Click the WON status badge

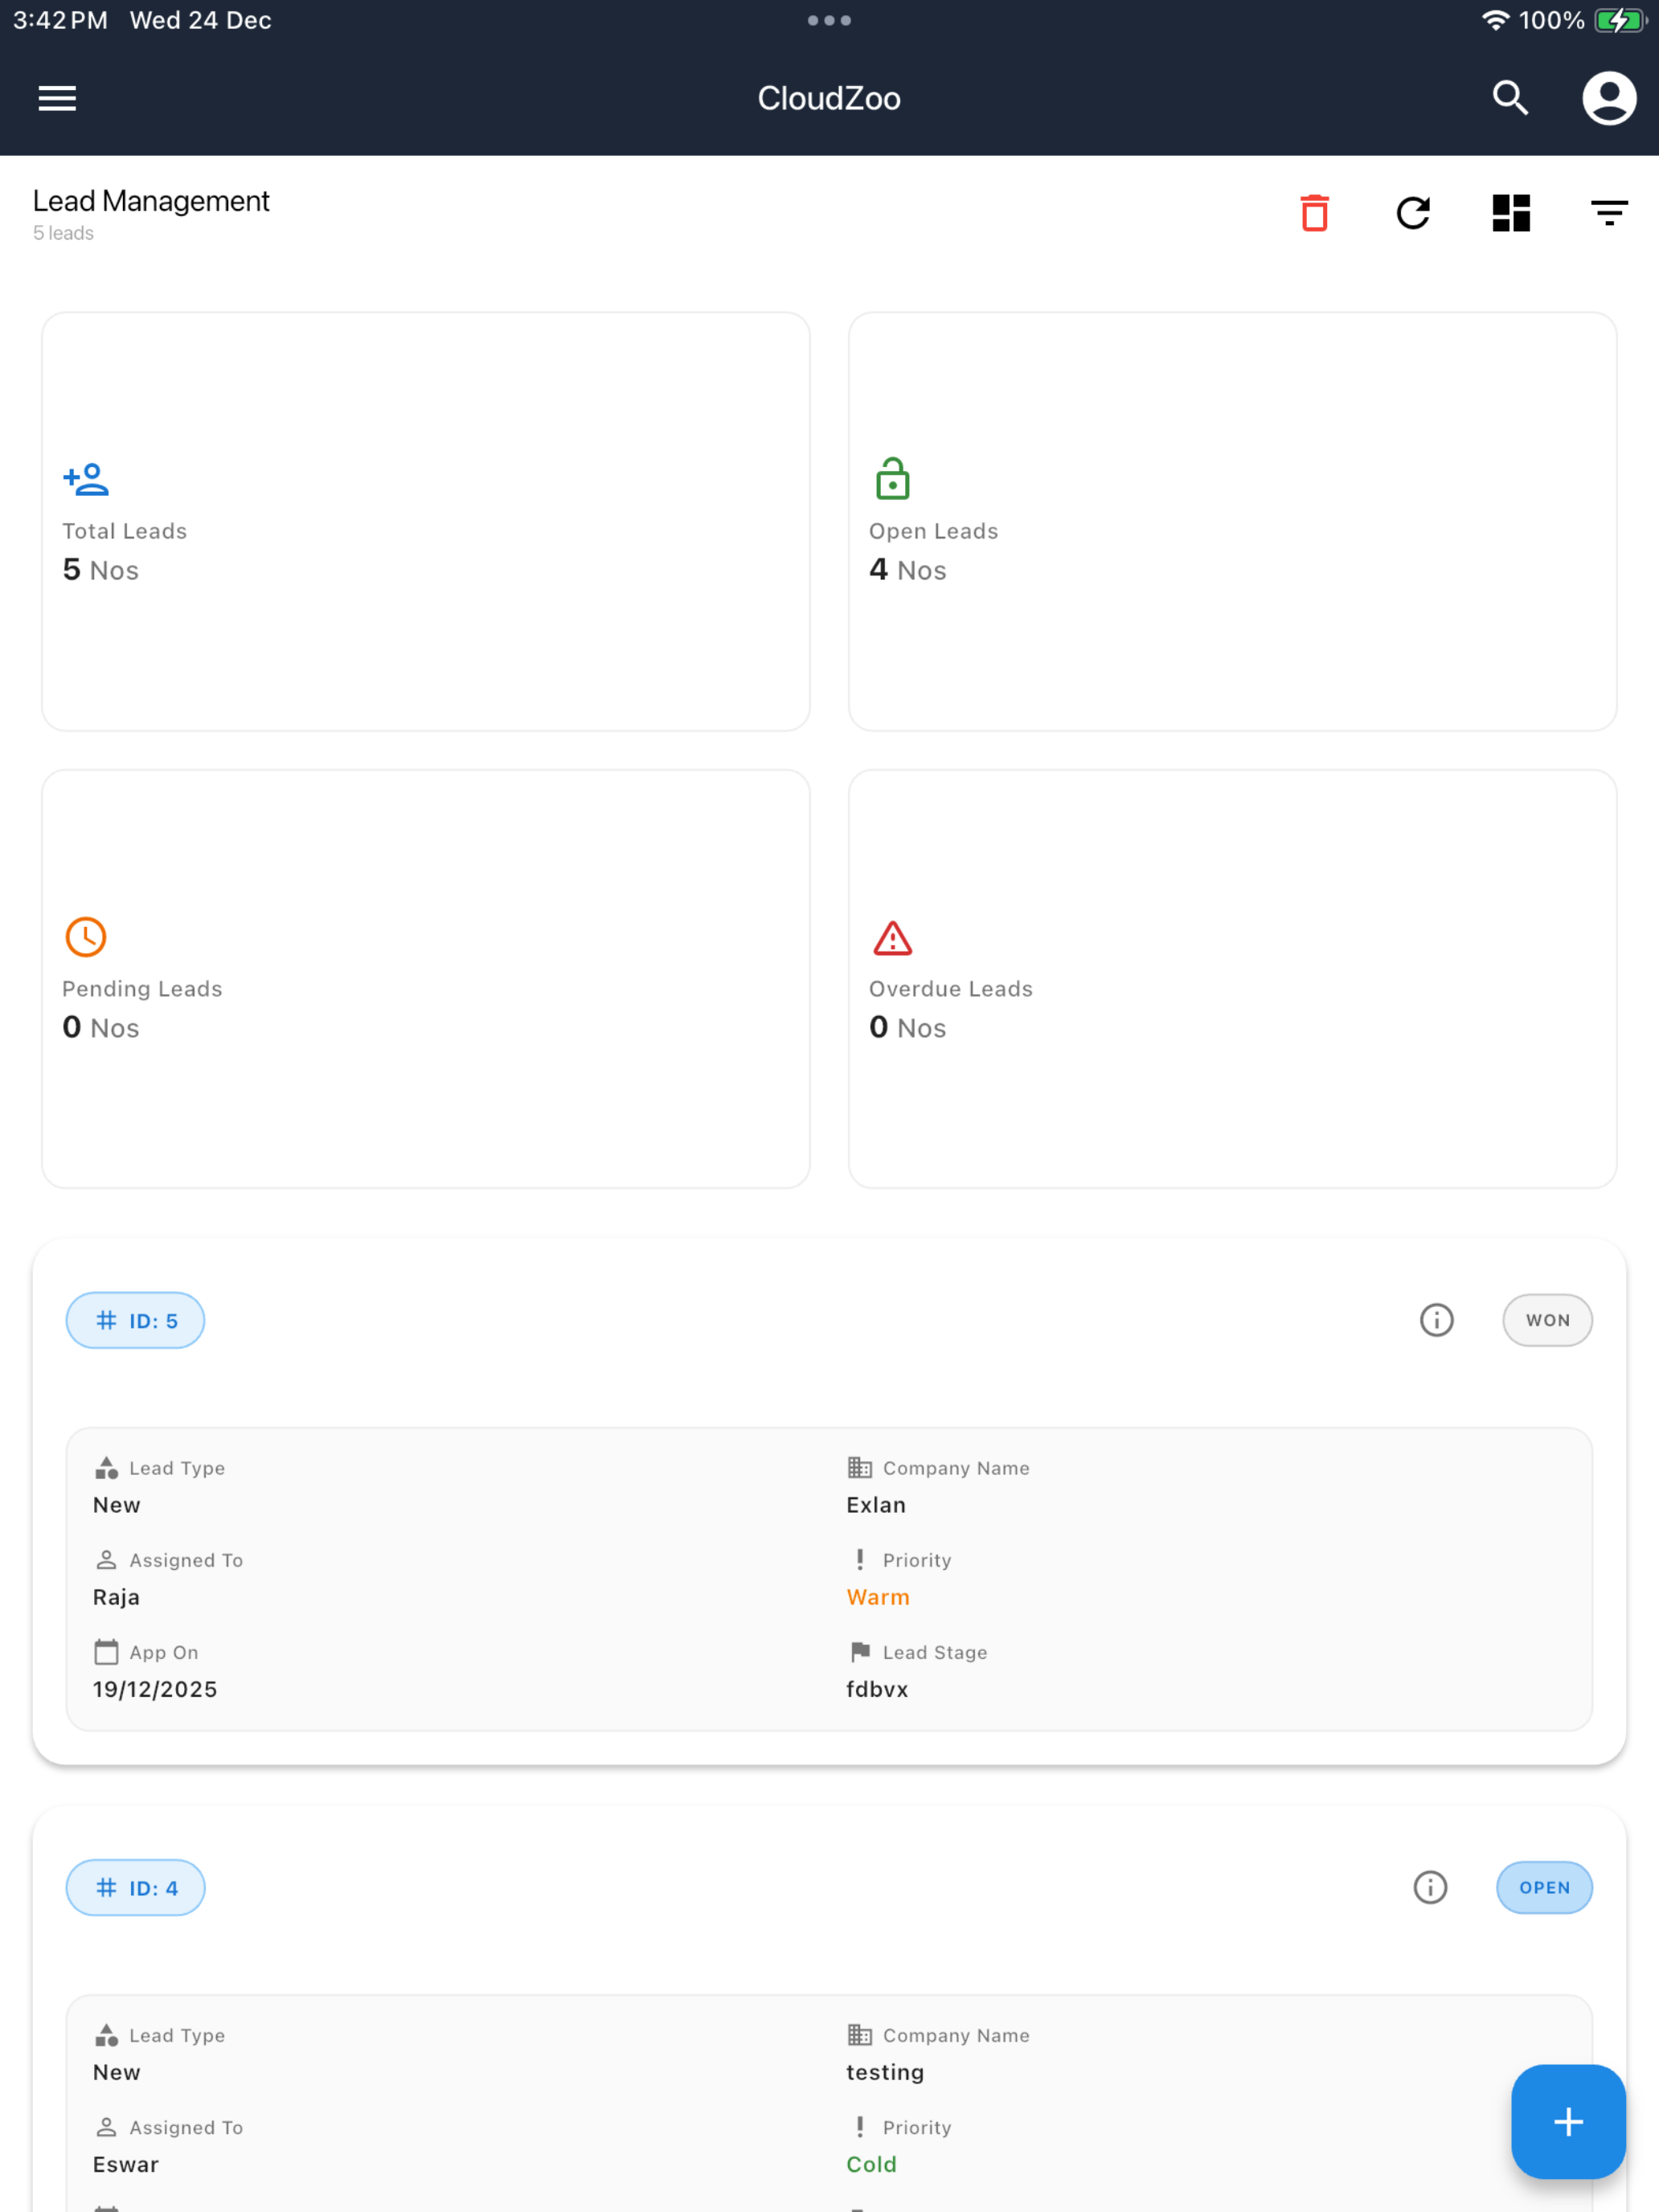click(1547, 1320)
